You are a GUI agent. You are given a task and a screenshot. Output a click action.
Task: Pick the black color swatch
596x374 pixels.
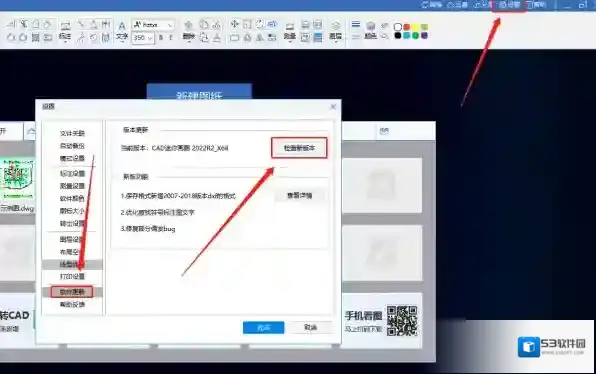[x=398, y=35]
